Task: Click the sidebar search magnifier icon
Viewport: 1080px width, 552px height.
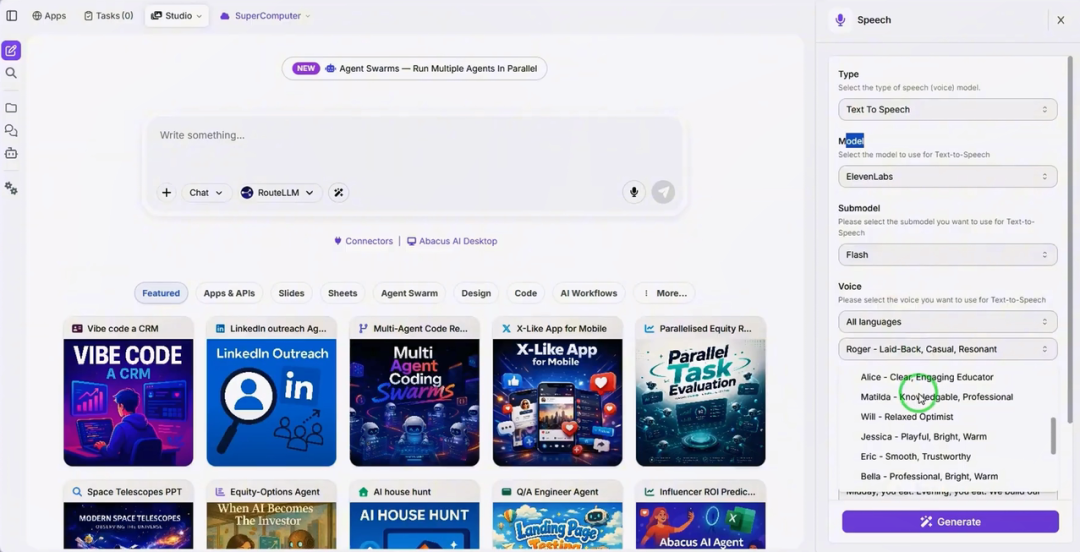Action: pos(11,73)
